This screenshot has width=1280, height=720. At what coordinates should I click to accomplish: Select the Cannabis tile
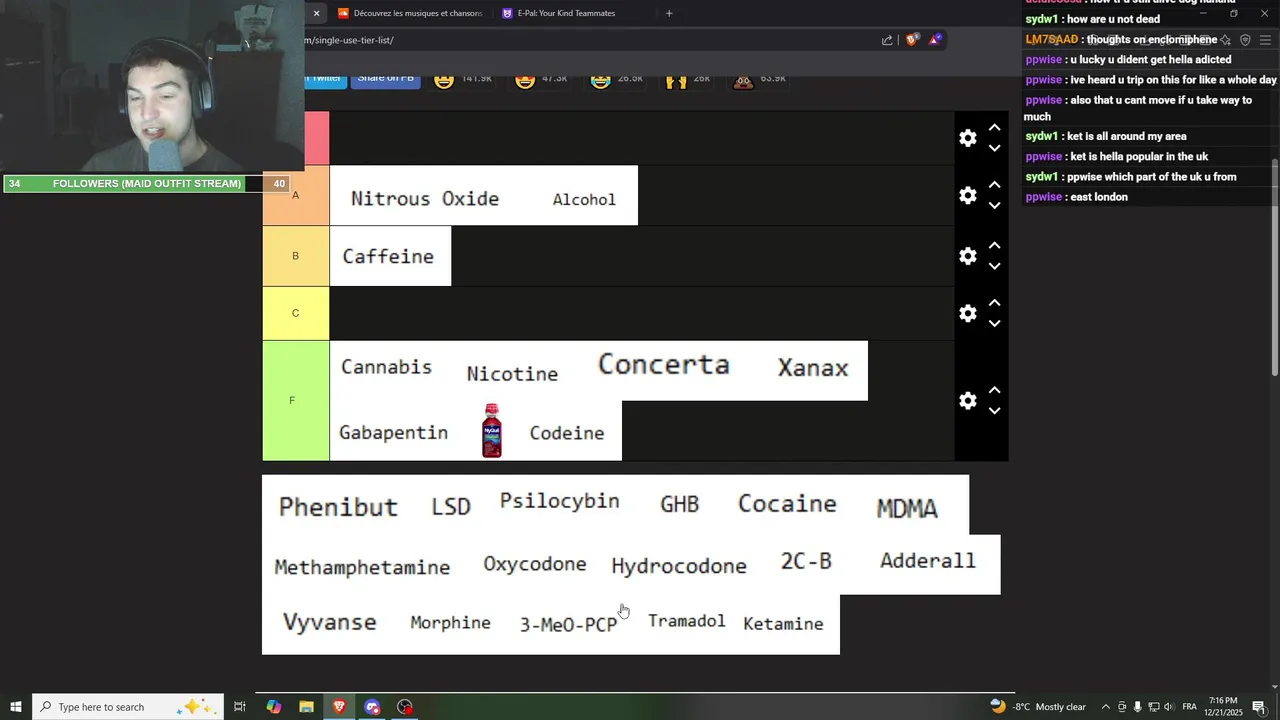pyautogui.click(x=387, y=368)
